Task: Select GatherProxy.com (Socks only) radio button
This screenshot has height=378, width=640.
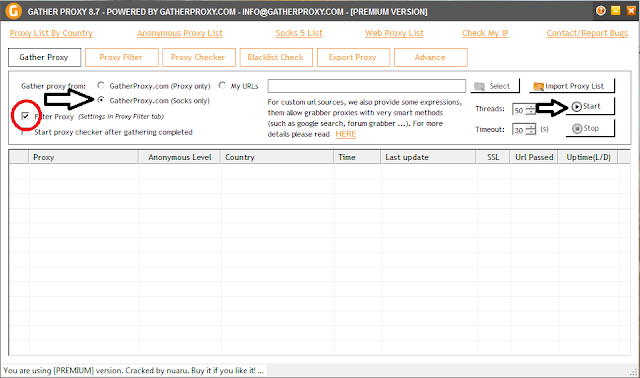Action: [x=101, y=100]
